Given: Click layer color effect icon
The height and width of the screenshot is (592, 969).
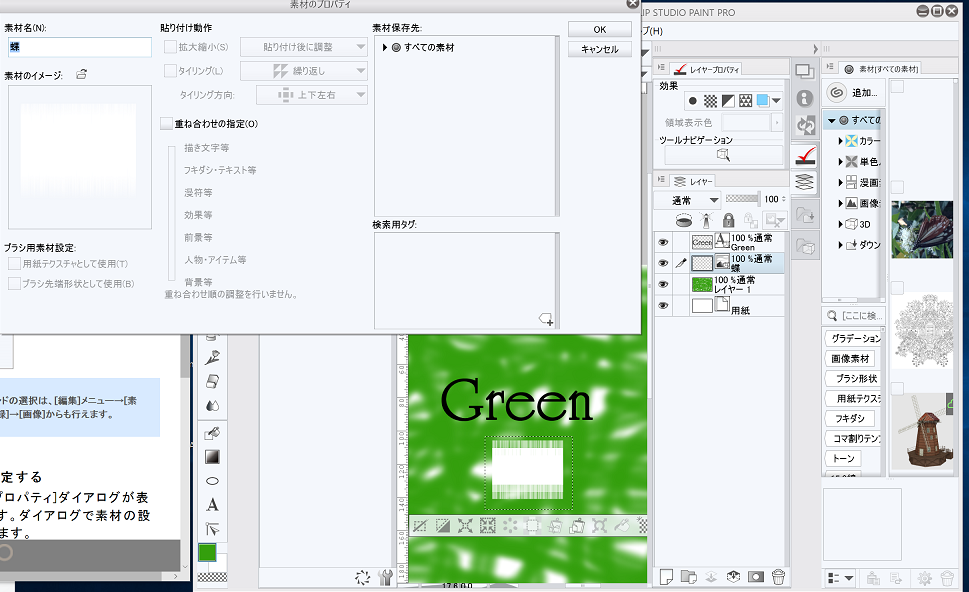Looking at the screenshot, I should click(763, 101).
